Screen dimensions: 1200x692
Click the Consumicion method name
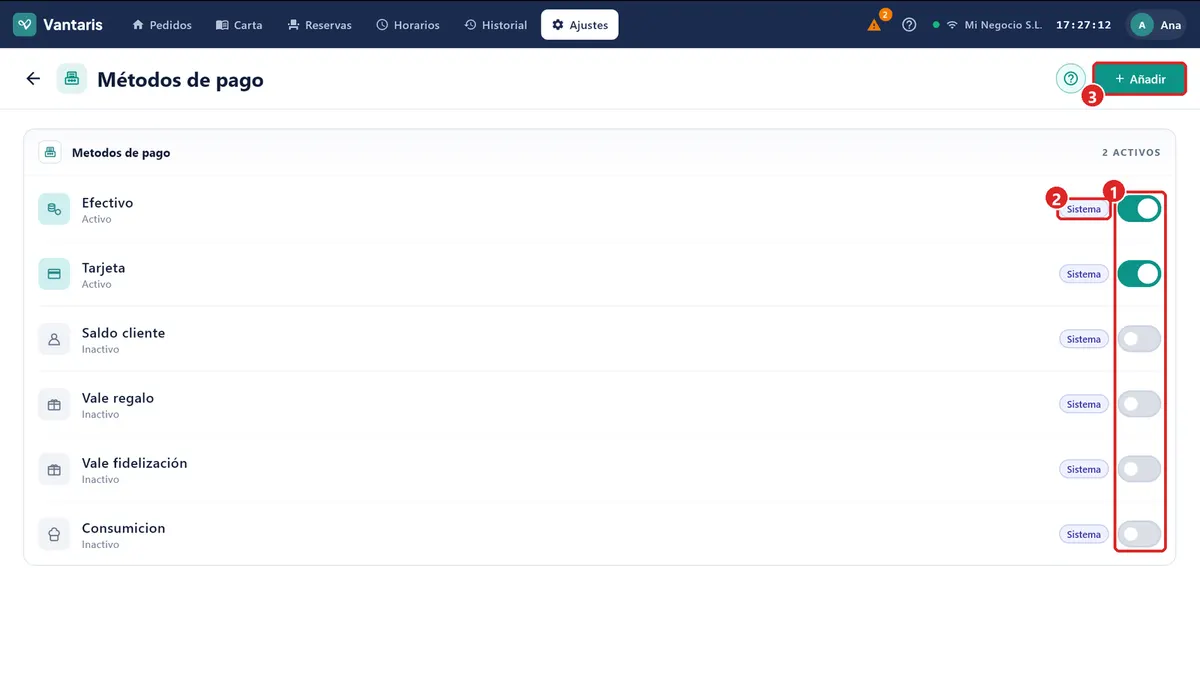coord(123,528)
